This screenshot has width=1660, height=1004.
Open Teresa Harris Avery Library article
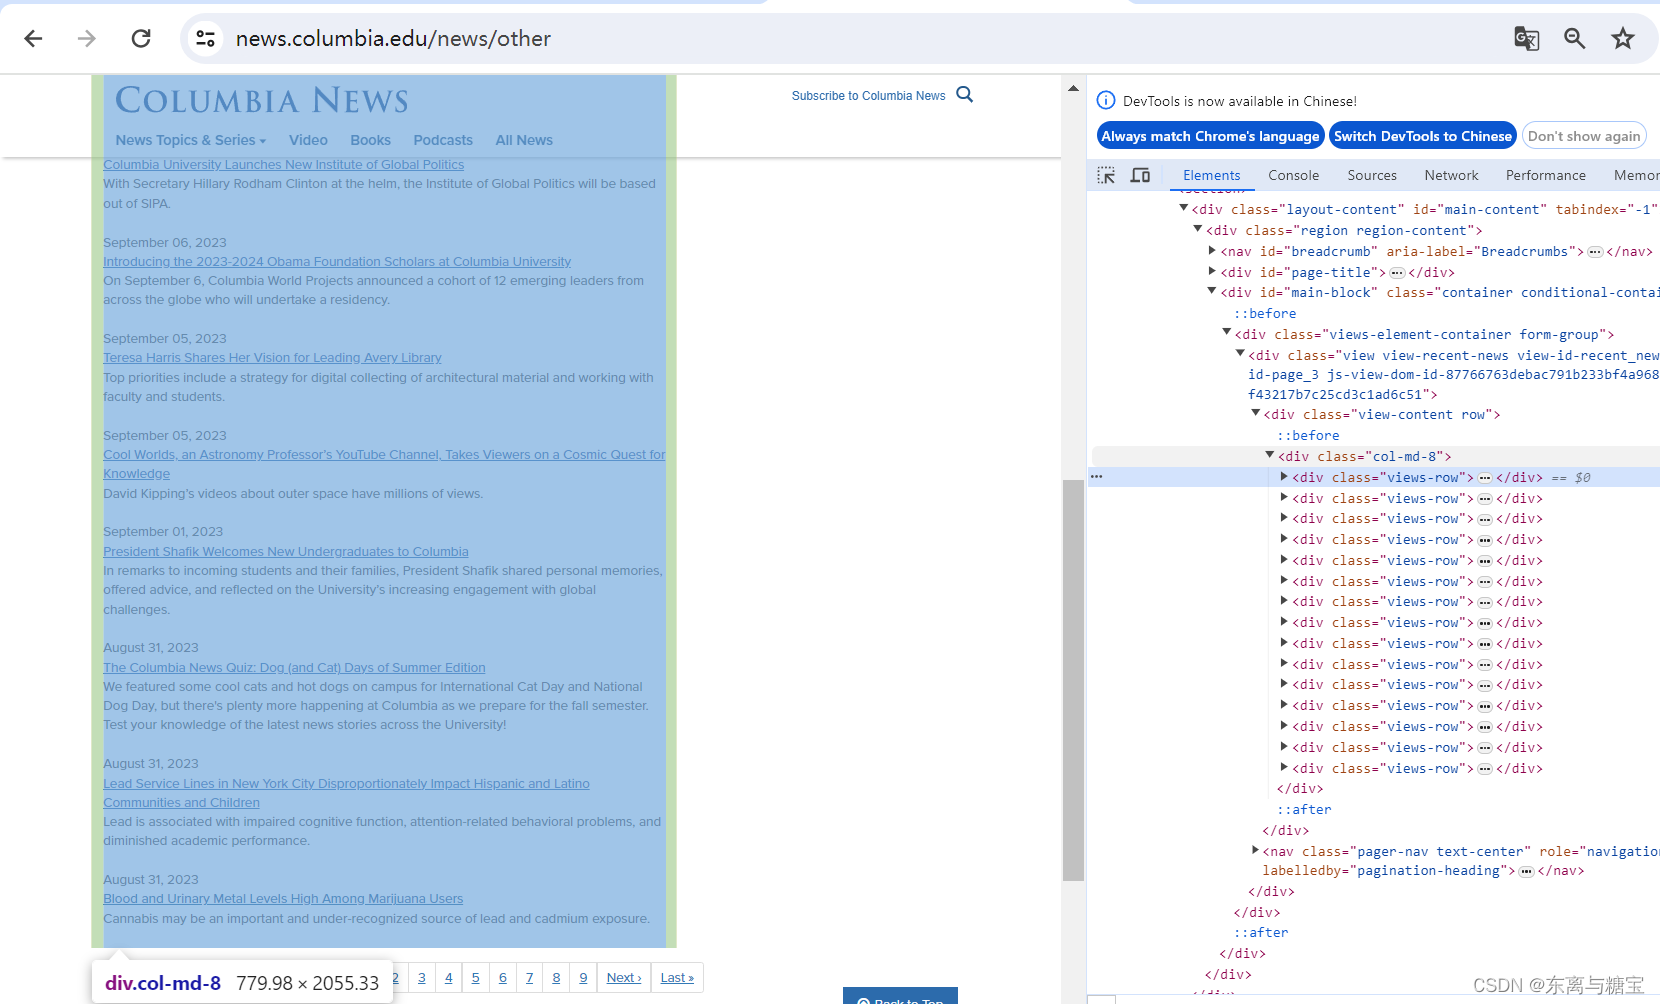tap(272, 358)
